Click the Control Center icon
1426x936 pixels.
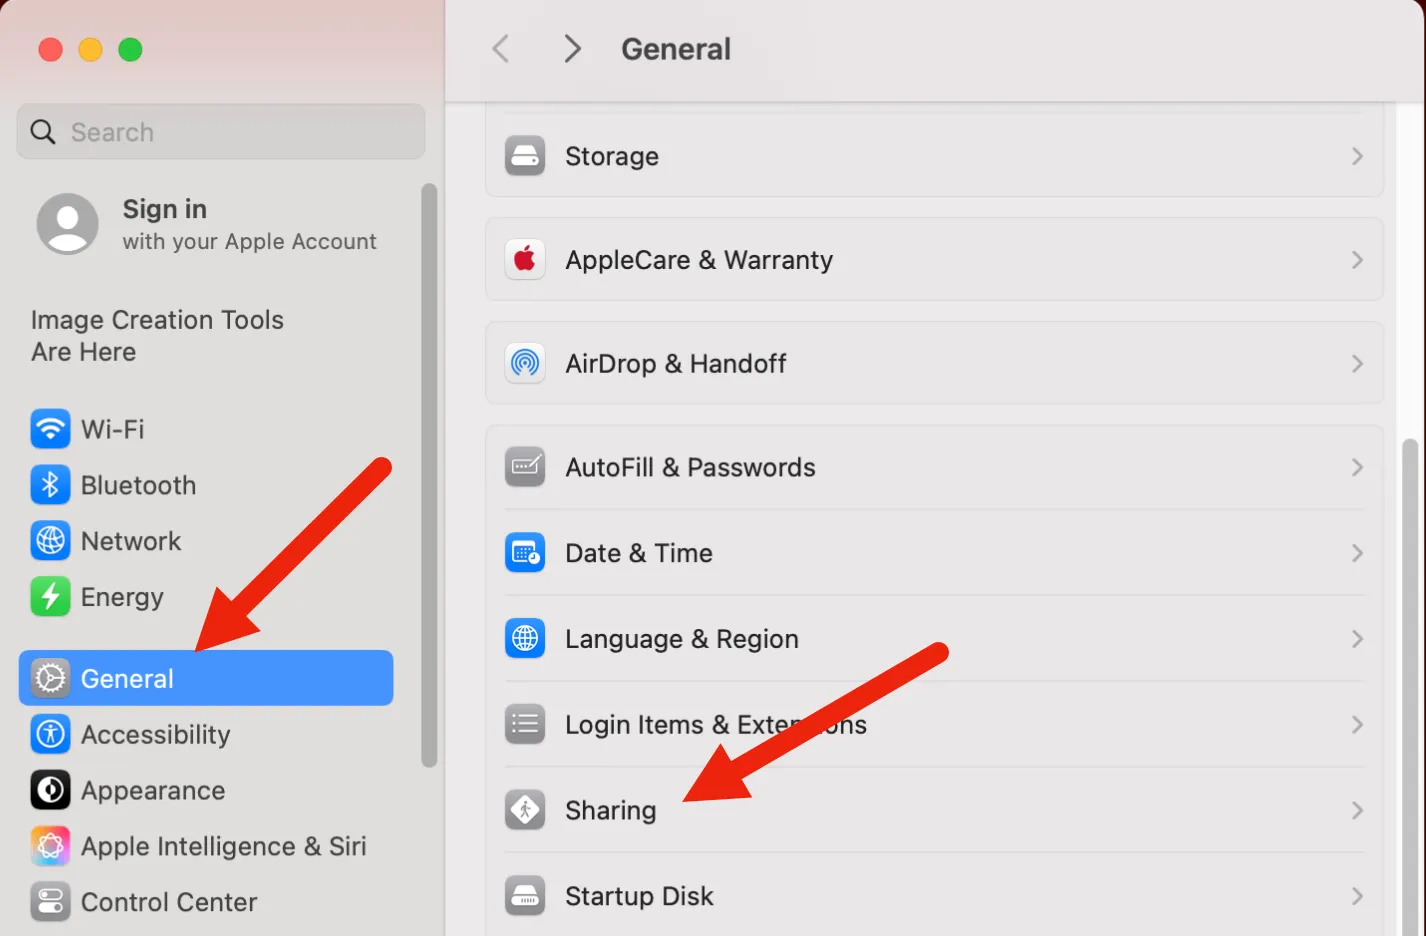click(50, 902)
